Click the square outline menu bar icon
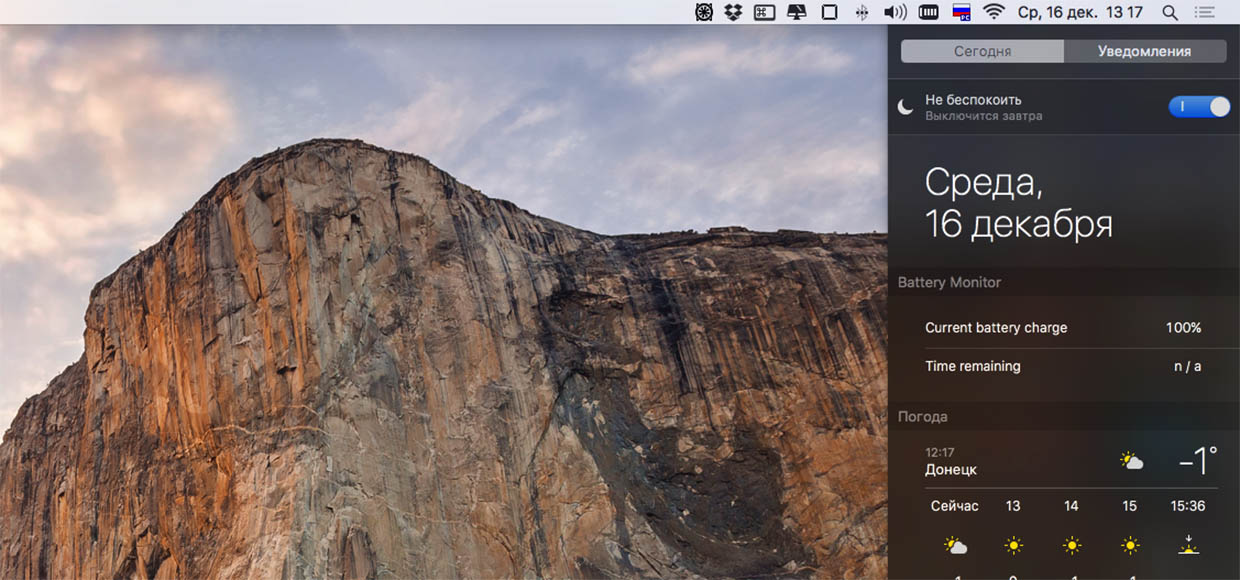This screenshot has width=1240, height=580. pos(829,12)
